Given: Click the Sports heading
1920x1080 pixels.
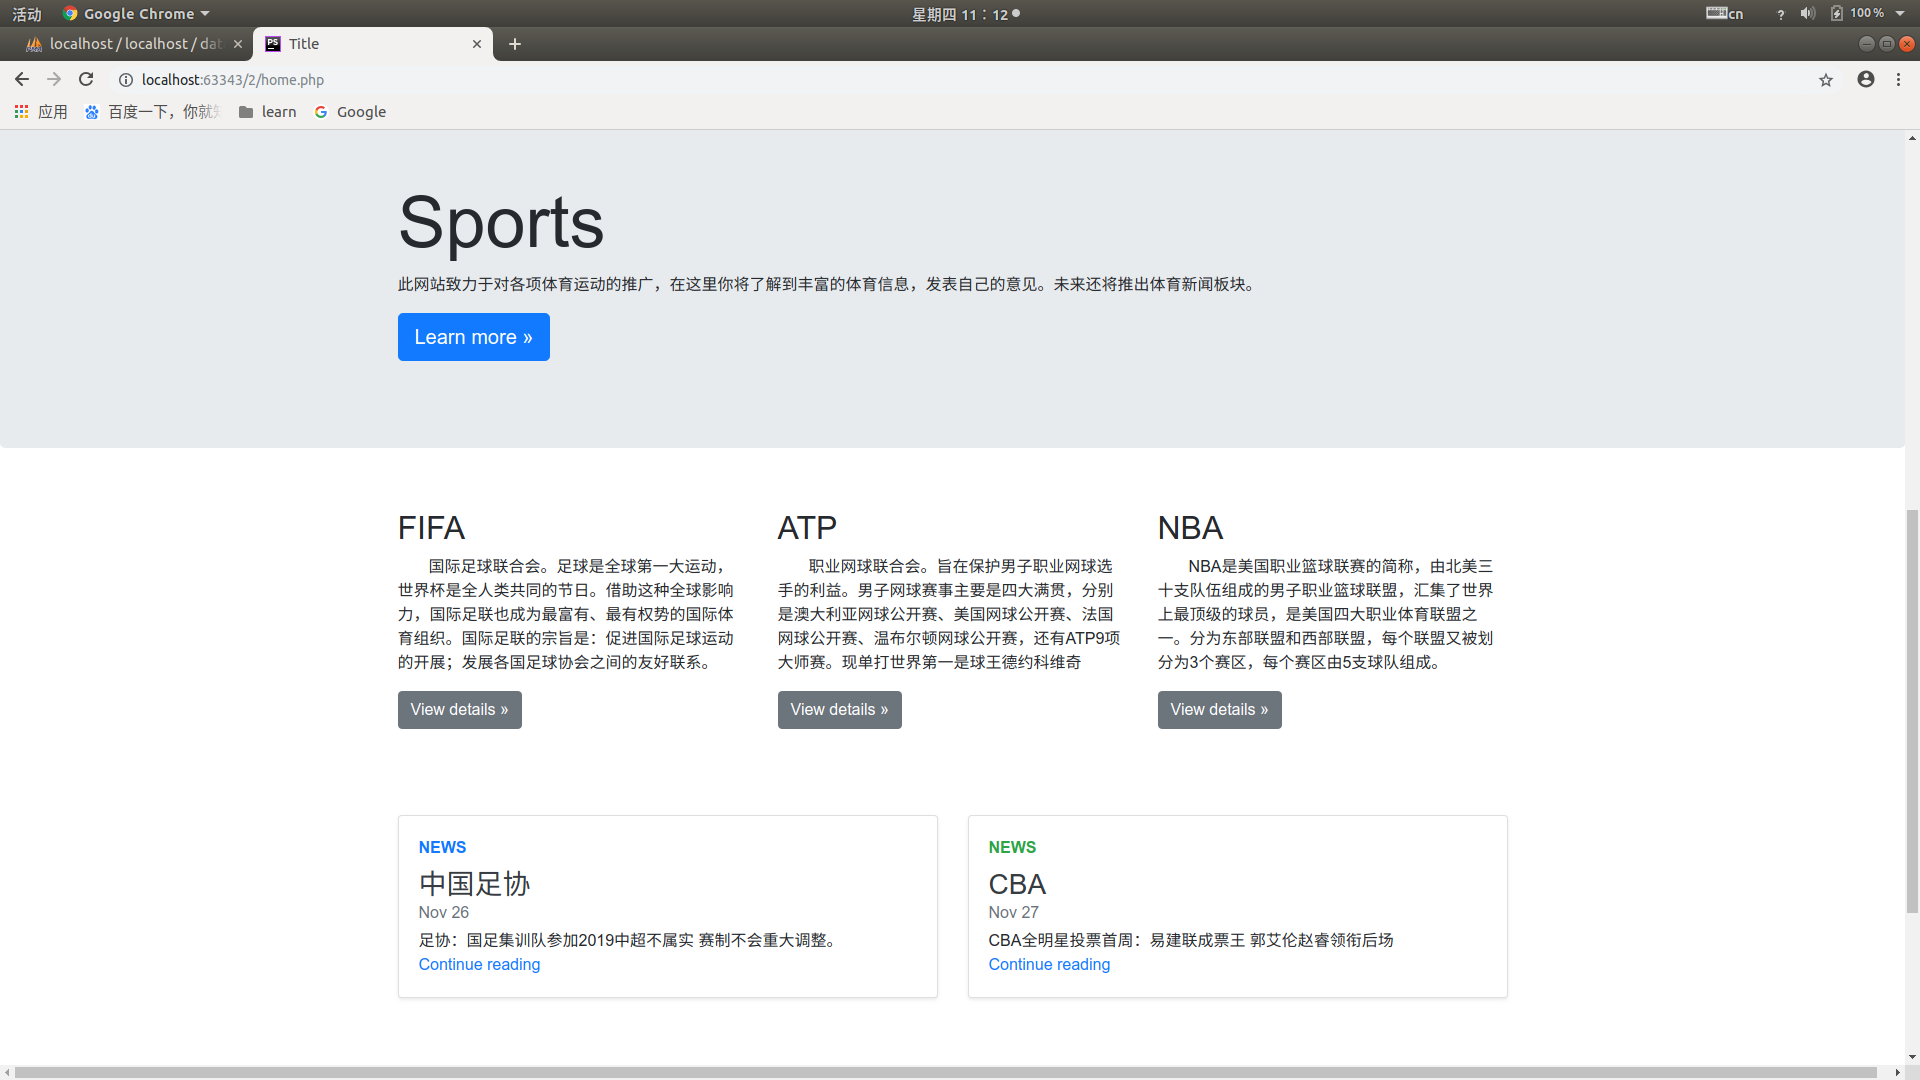Looking at the screenshot, I should pos(501,222).
